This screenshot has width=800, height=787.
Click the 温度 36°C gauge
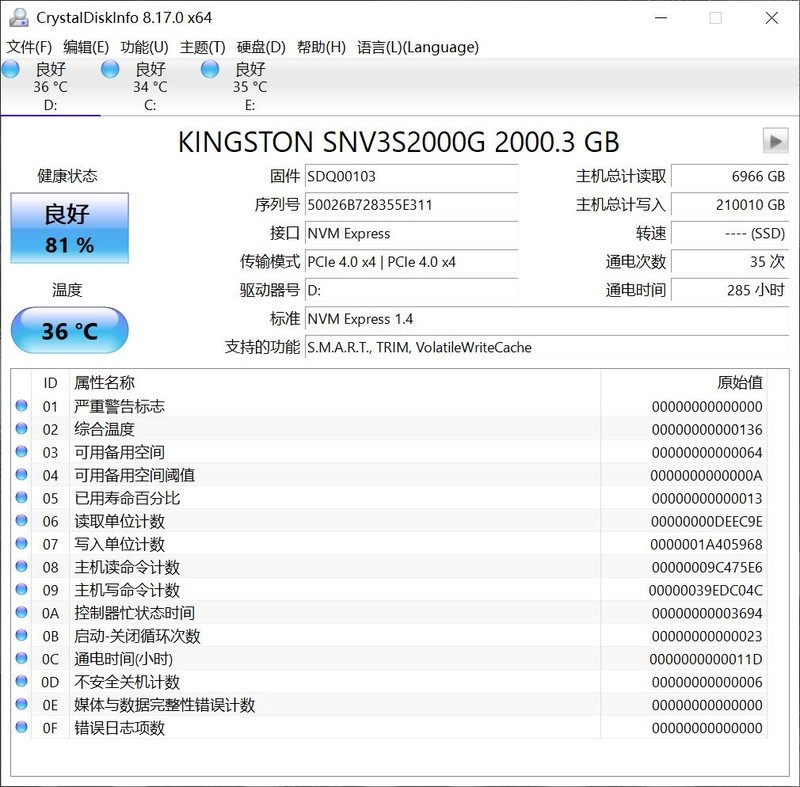pos(69,329)
